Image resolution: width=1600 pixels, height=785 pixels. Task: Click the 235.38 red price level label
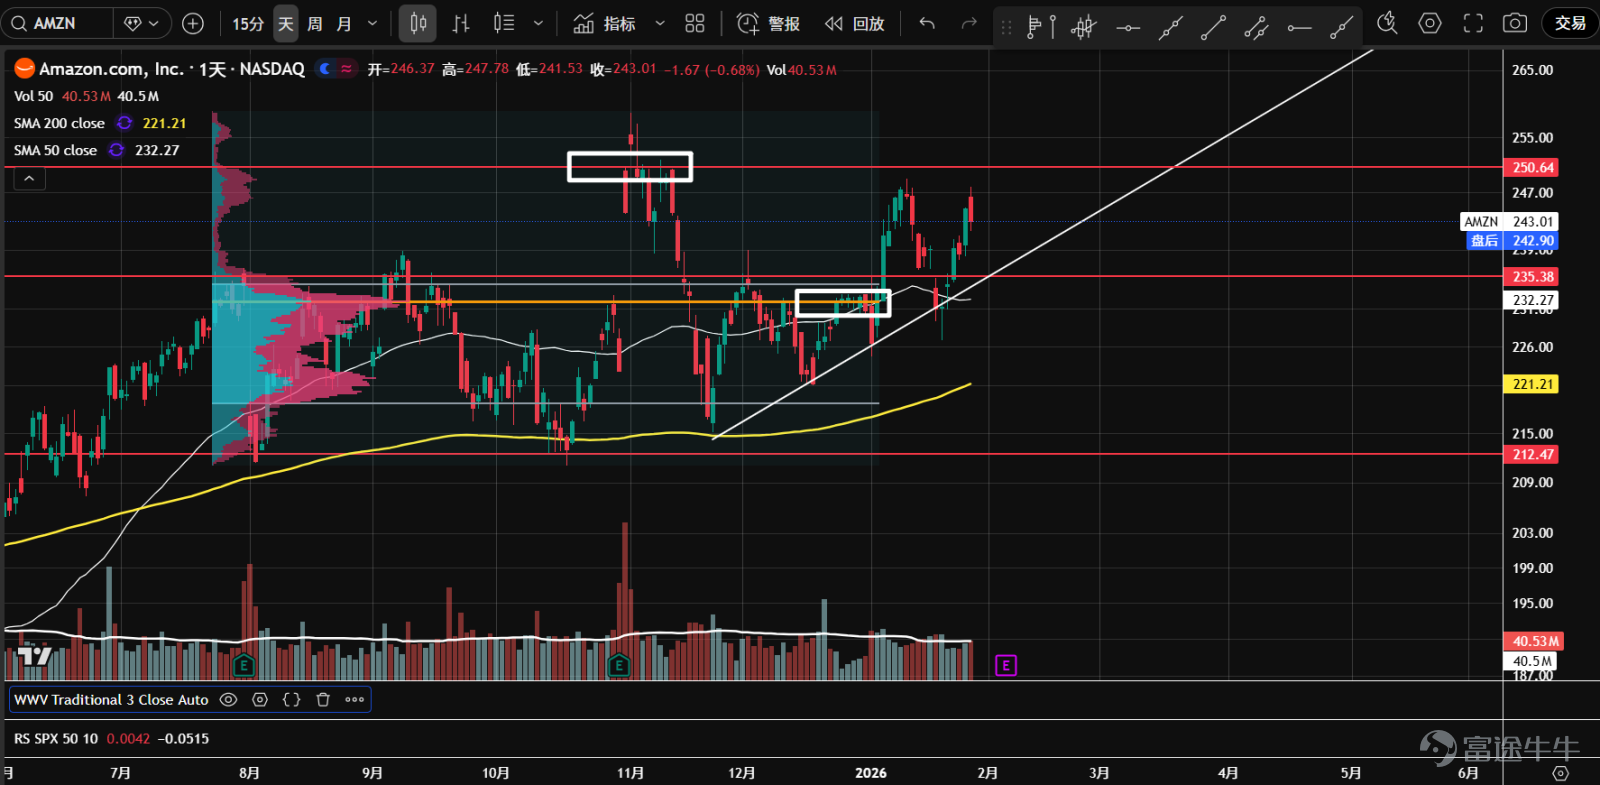(1531, 276)
